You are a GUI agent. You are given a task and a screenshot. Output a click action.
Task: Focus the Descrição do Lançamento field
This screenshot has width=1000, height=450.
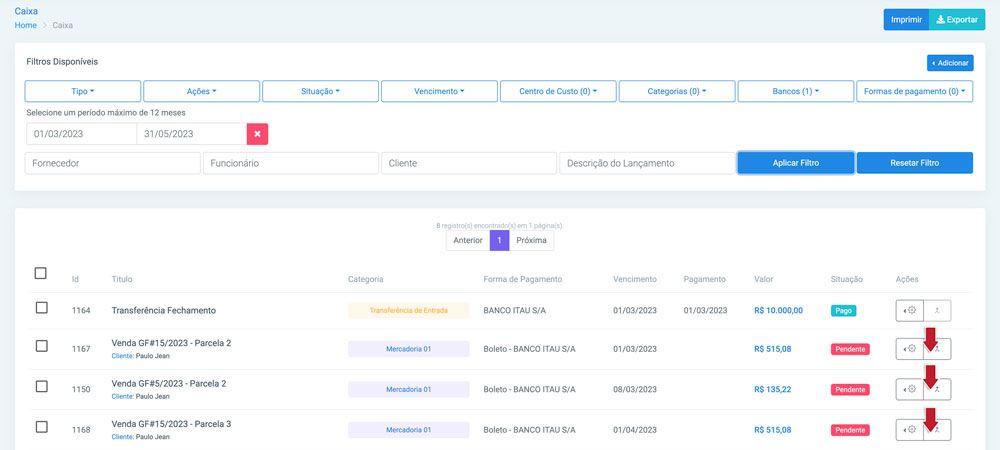tap(647, 163)
